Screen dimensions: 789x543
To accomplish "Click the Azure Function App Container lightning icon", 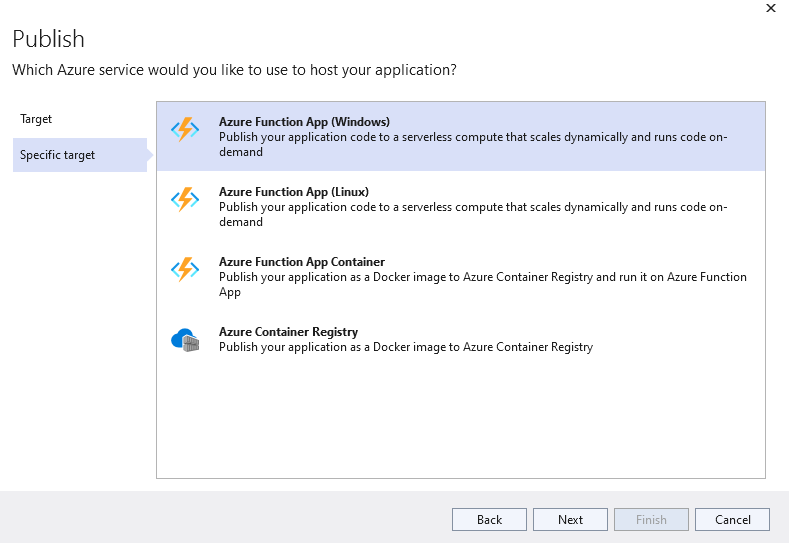I will [185, 270].
